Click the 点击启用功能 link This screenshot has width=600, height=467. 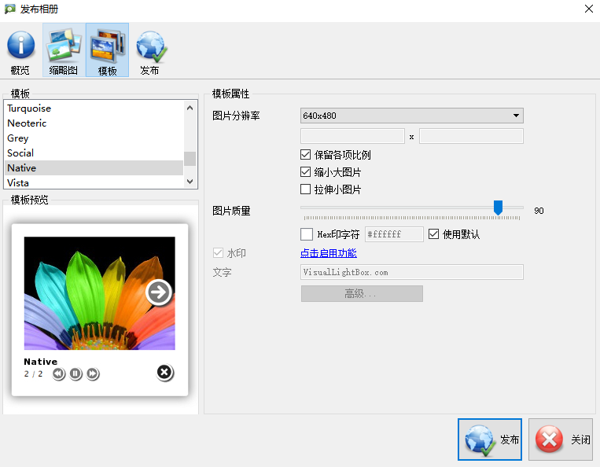coord(328,253)
